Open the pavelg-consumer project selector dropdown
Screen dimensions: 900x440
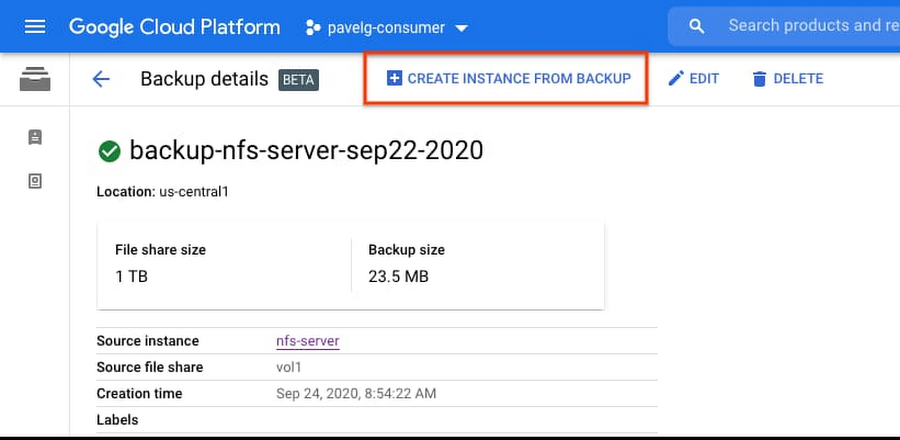coord(387,28)
